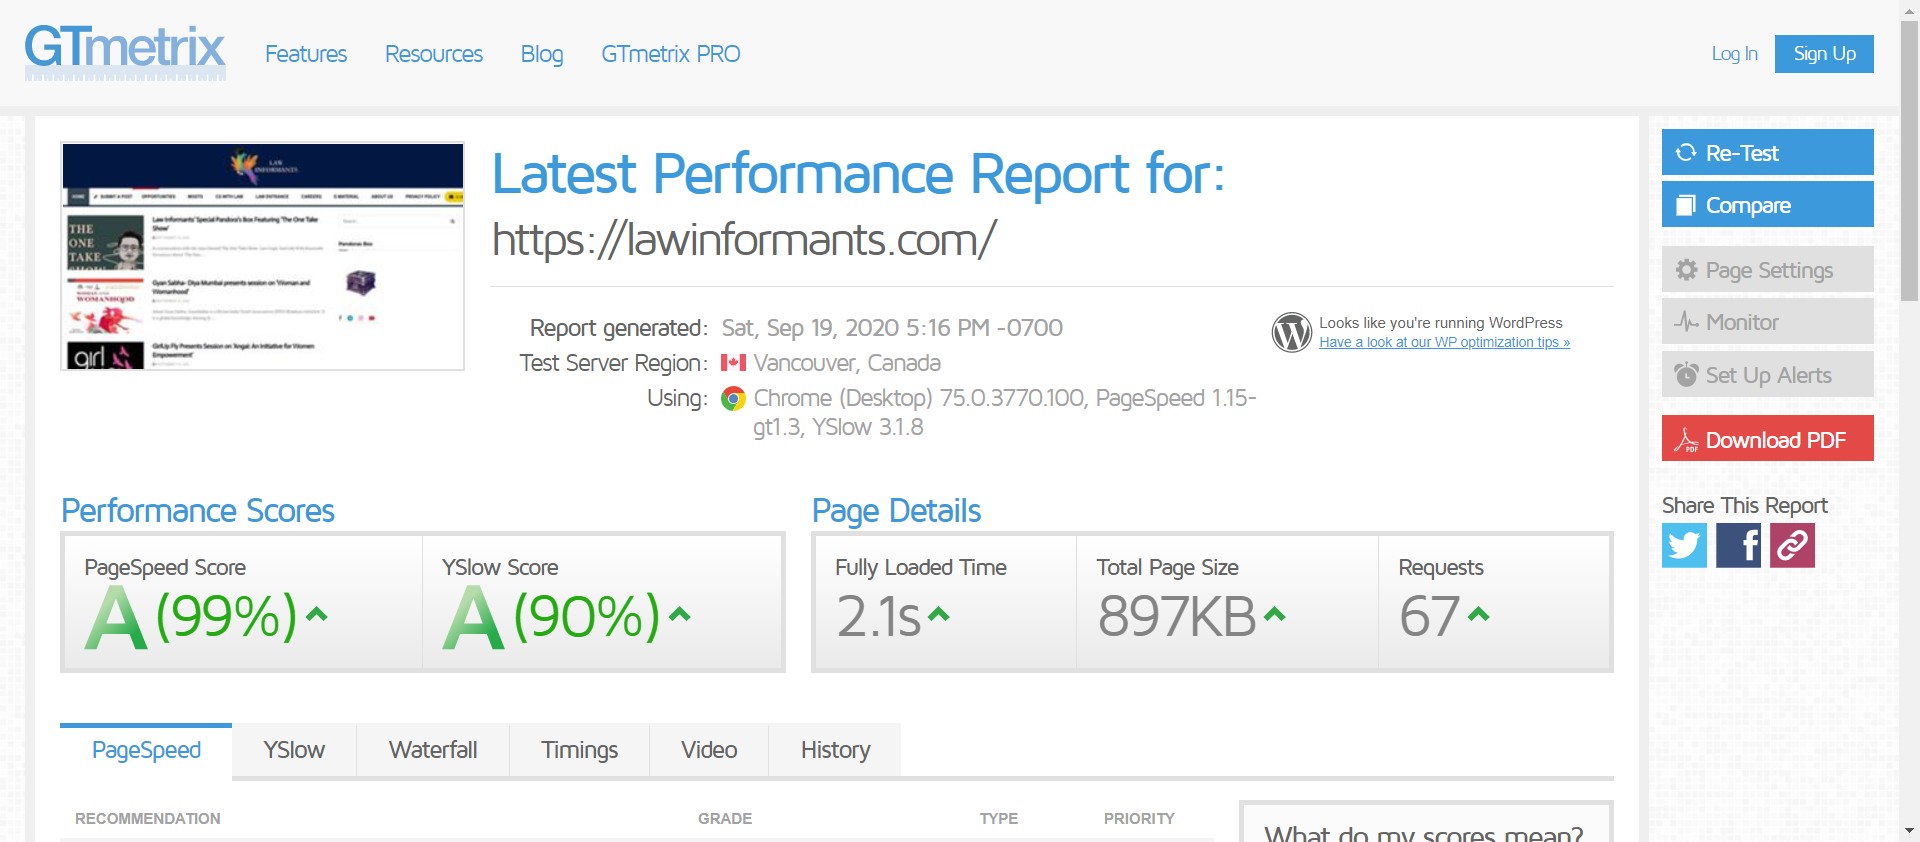Click the copy link share icon

pyautogui.click(x=1792, y=546)
